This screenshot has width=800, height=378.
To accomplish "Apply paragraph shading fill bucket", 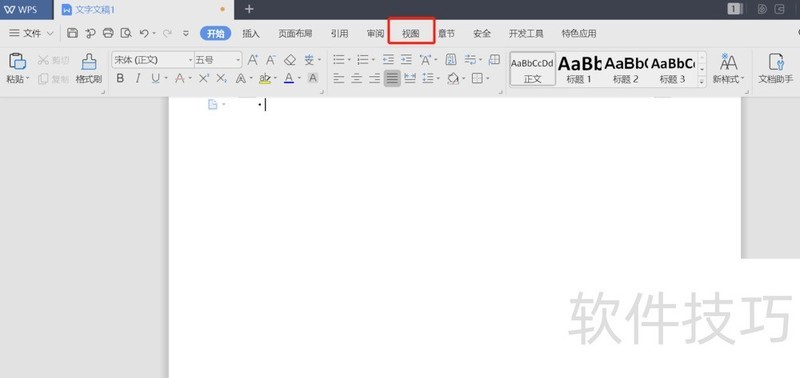I will (453, 79).
